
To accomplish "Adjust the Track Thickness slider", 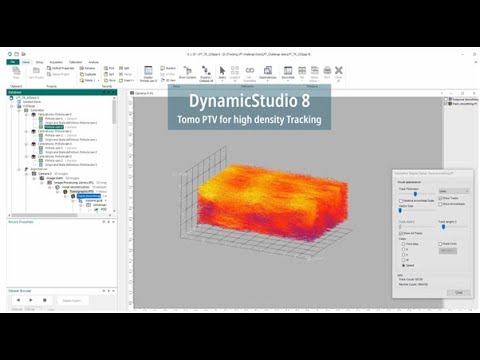I will point(416,194).
